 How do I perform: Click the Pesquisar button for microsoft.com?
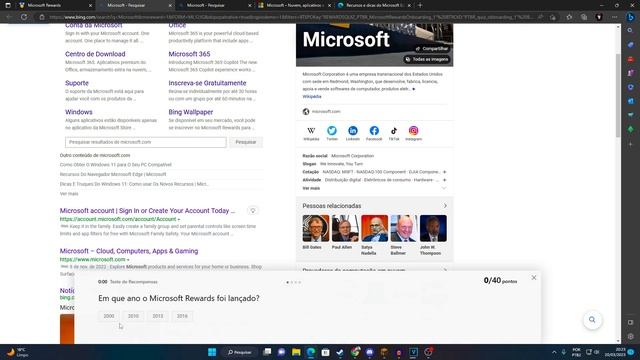[246, 142]
